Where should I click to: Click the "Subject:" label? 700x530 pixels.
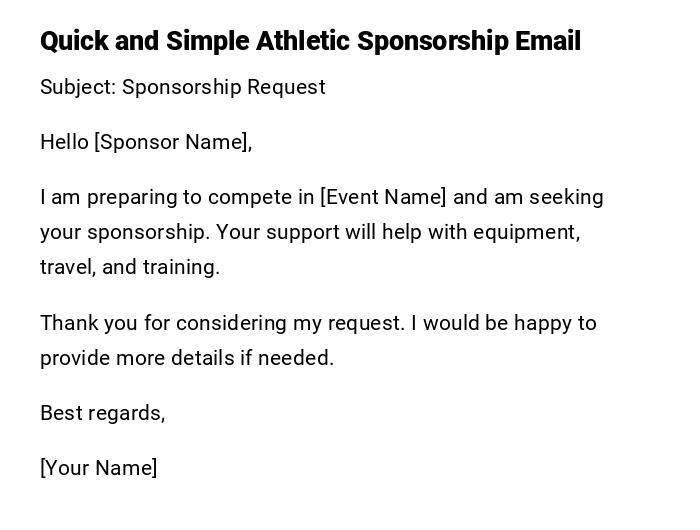(x=78, y=87)
